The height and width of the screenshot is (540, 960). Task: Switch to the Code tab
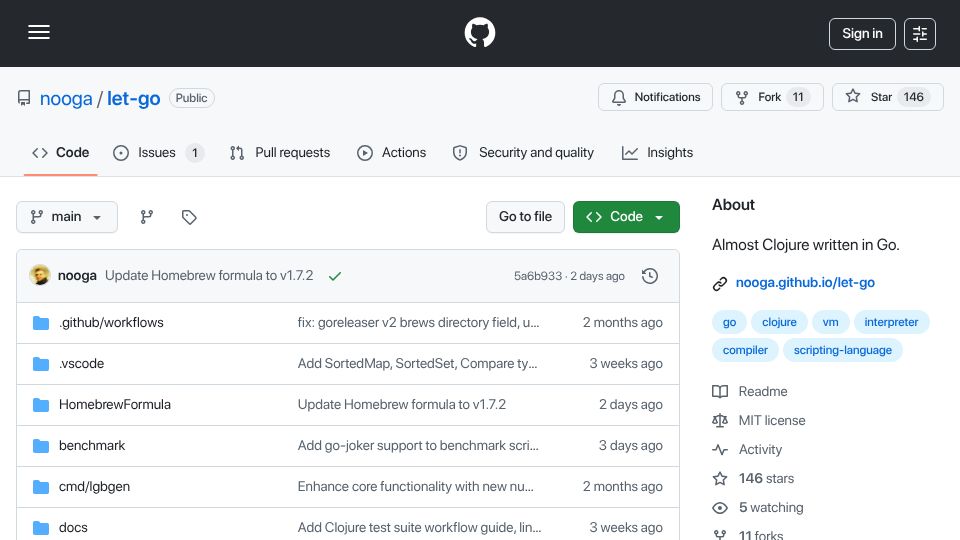tap(61, 152)
